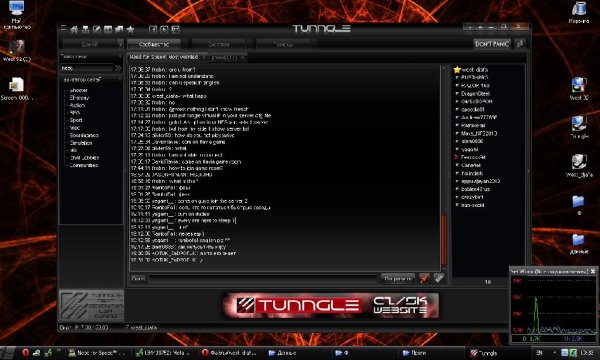The width and height of the screenshot is (600, 360).
Task: Select the Communities entry in tree
Action: pos(84,165)
